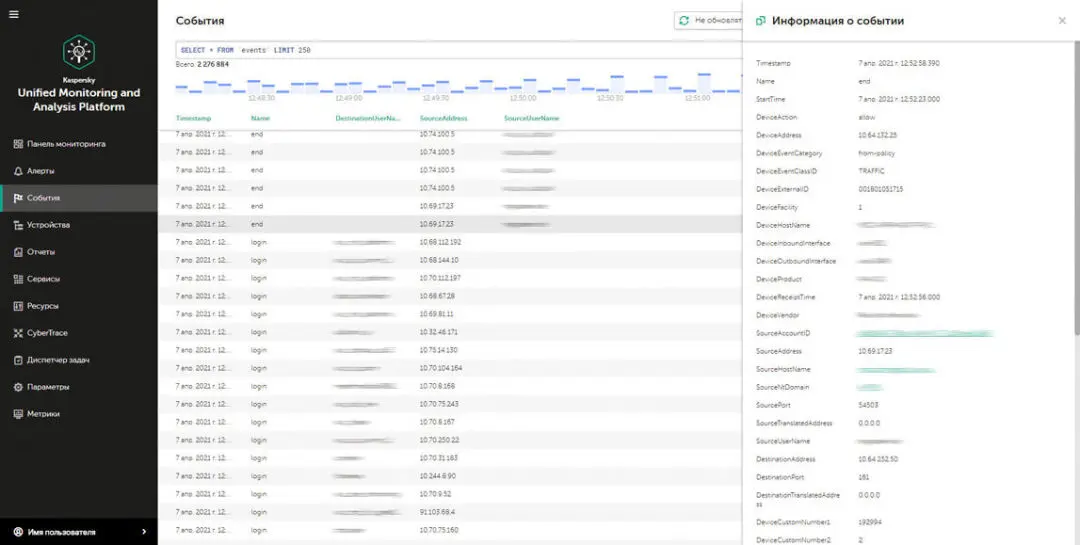Select row with address 10.70.75.160
This screenshot has height=545, width=1080.
pyautogui.click(x=450, y=530)
